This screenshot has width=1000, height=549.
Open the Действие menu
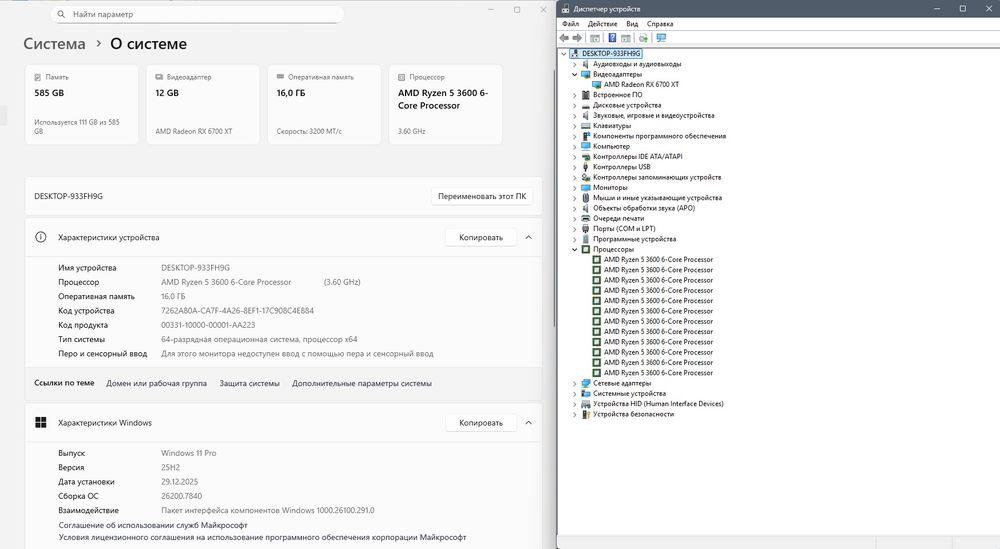602,24
